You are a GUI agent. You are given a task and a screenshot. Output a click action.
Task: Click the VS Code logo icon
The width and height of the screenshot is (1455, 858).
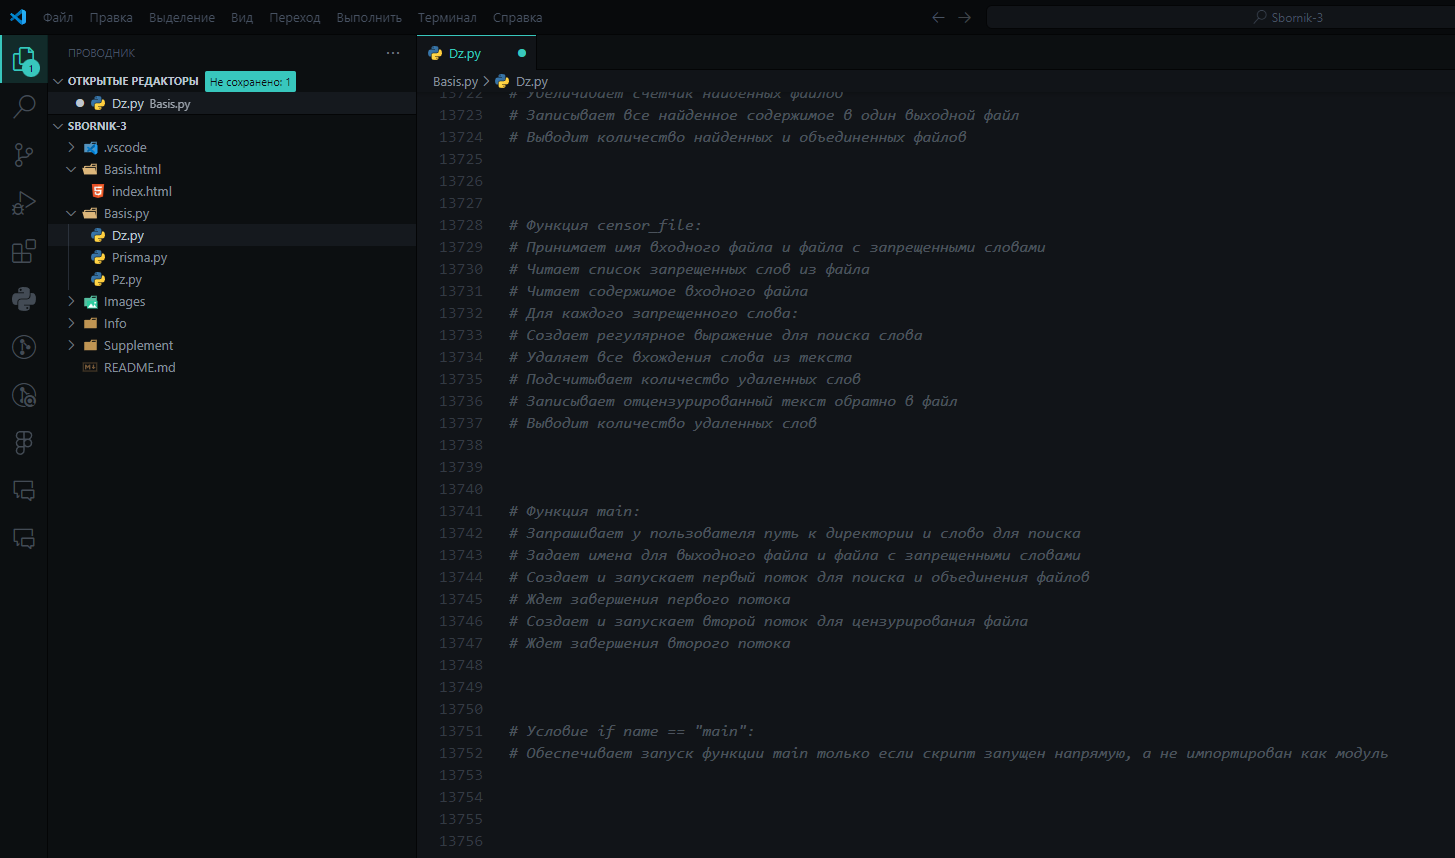[18, 17]
